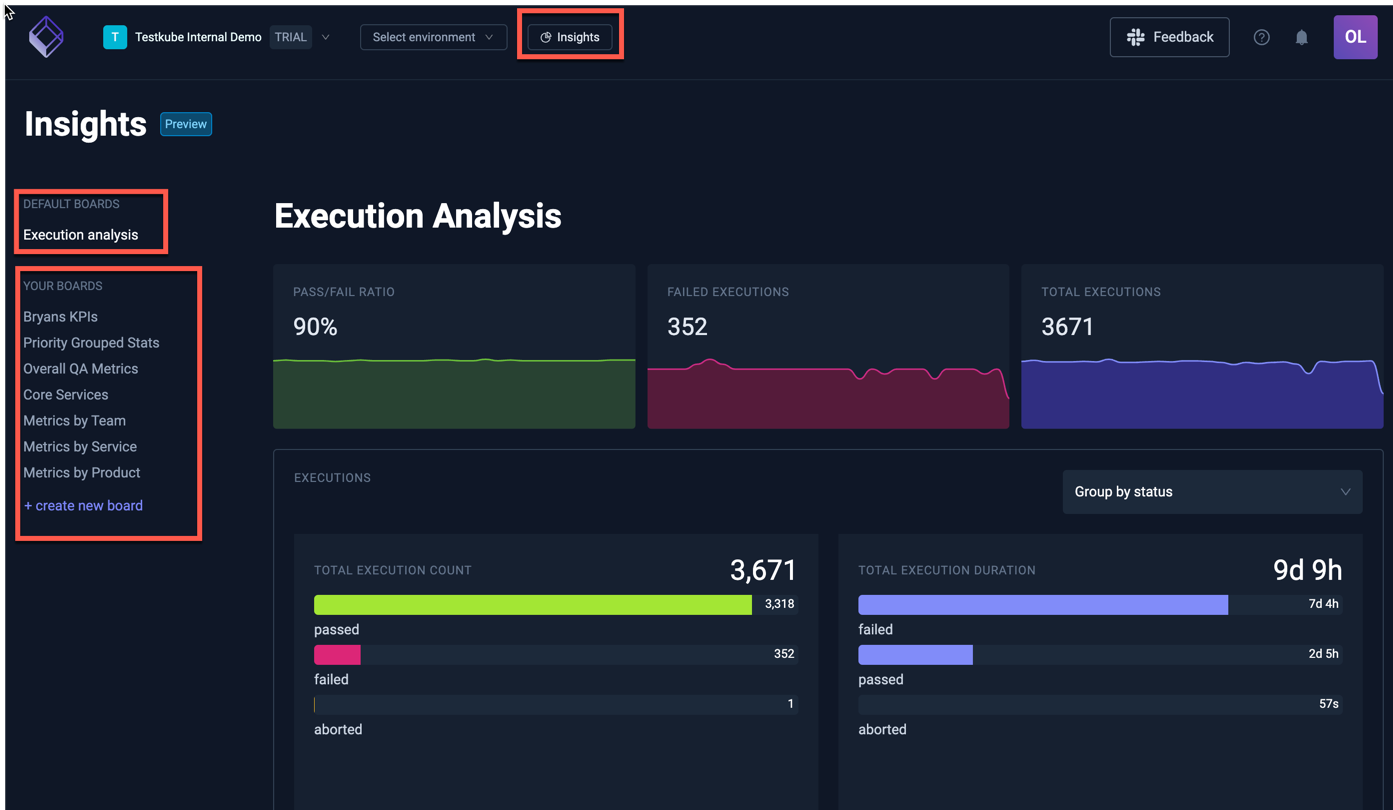This screenshot has width=1393, height=810.
Task: Click the Testkube logo
Action: (44, 37)
